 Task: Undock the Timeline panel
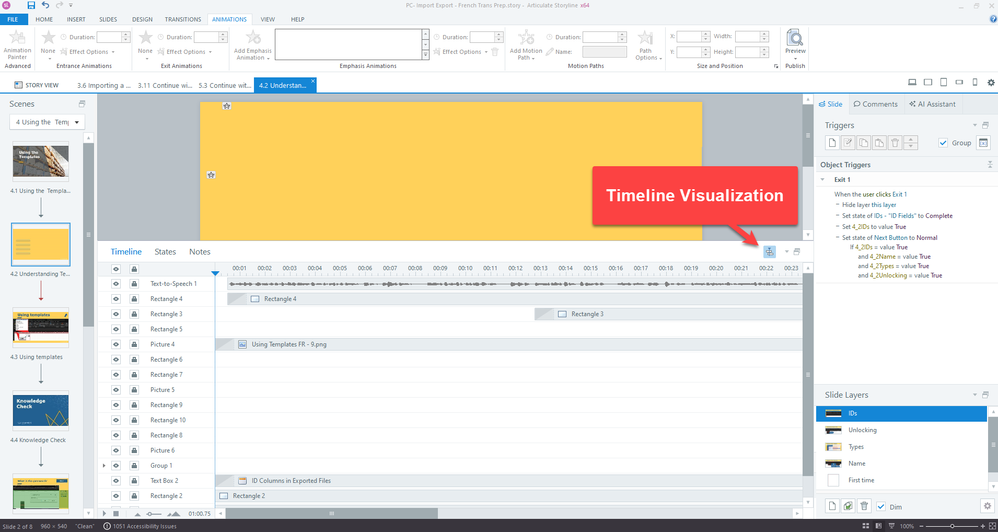796,251
